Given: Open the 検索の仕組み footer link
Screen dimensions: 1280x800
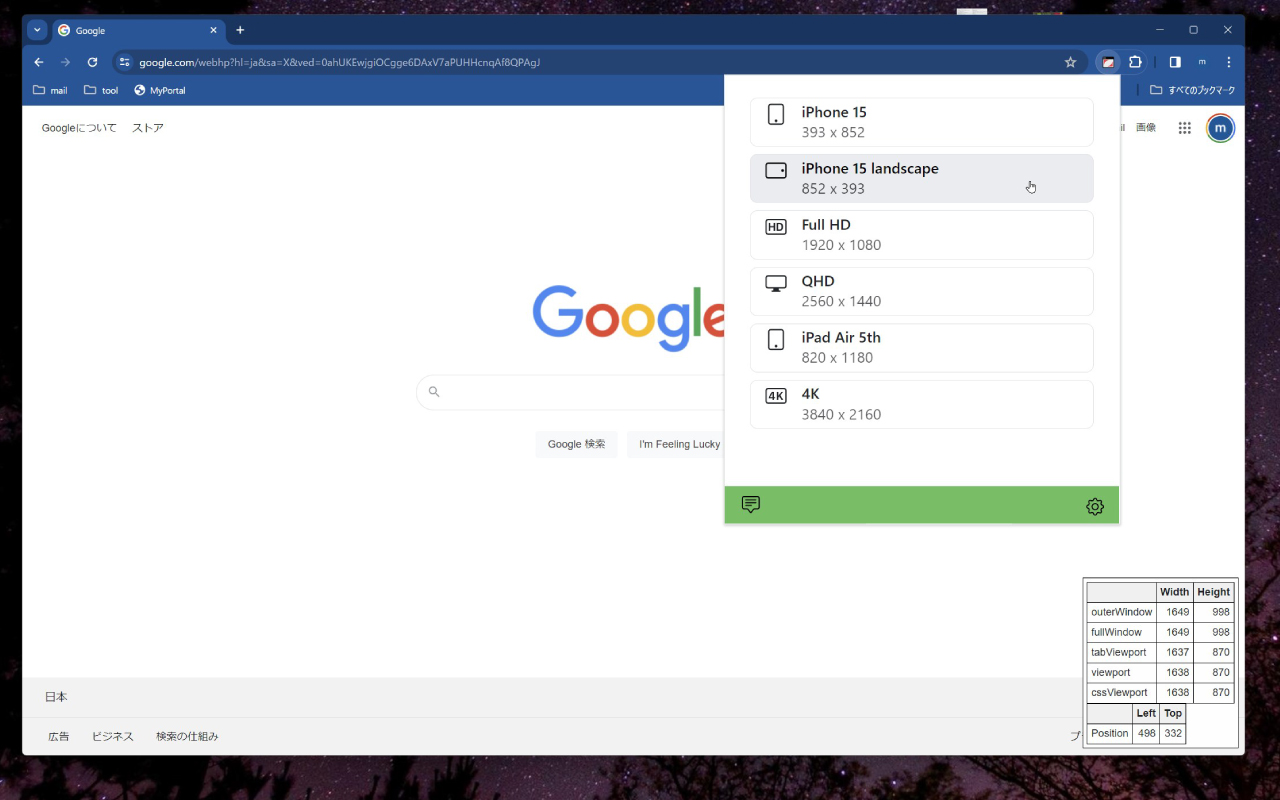Looking at the screenshot, I should point(187,736).
